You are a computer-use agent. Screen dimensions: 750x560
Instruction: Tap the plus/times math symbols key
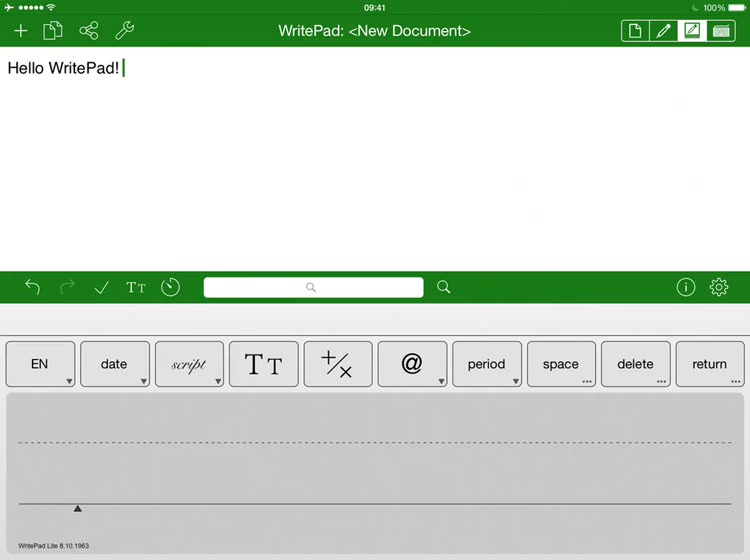338,364
